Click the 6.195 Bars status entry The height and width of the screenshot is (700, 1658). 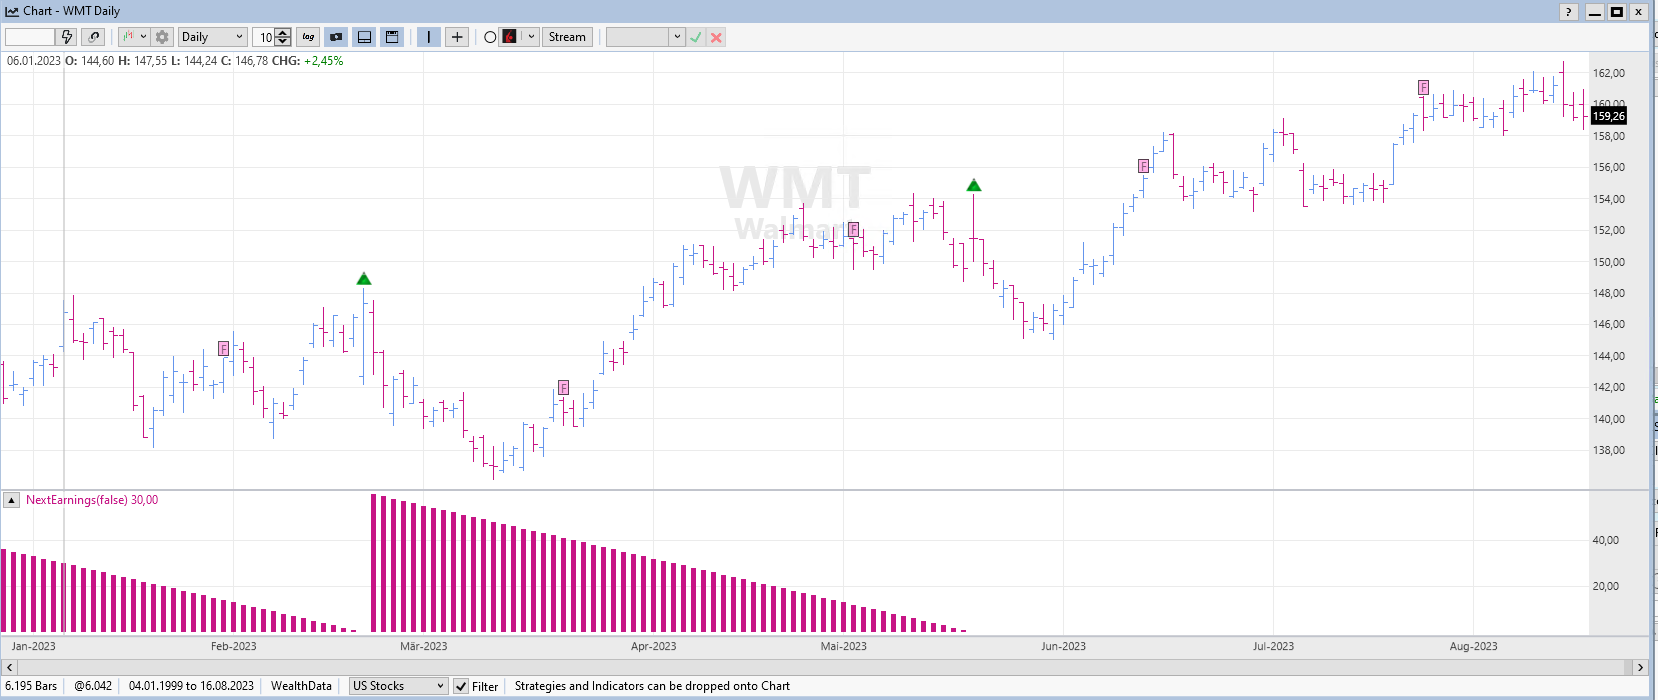click(x=31, y=686)
